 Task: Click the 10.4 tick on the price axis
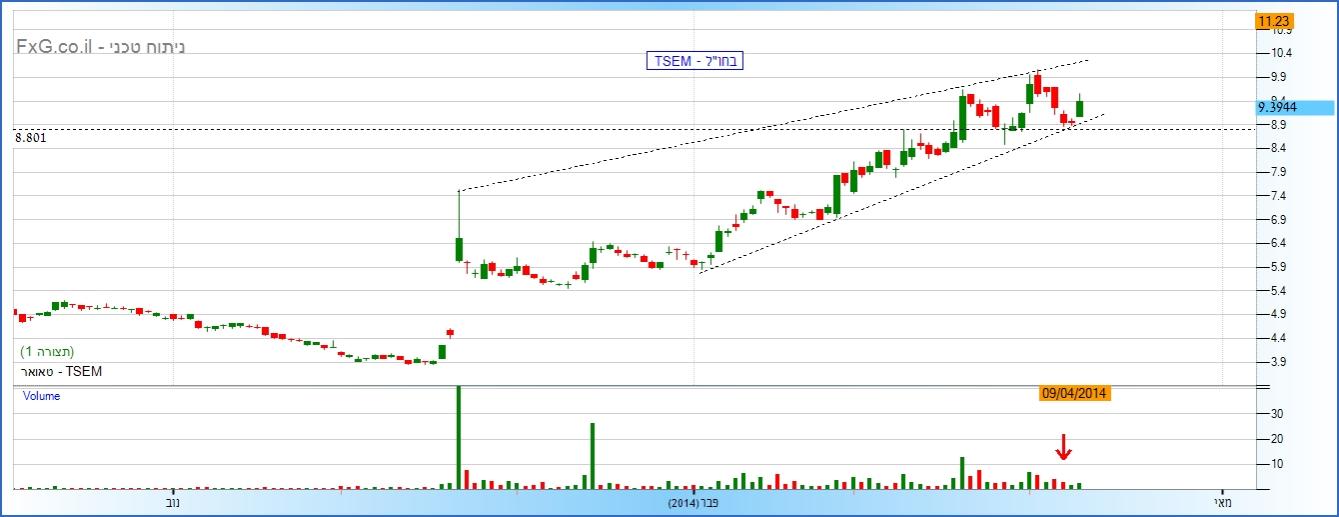click(1278, 53)
